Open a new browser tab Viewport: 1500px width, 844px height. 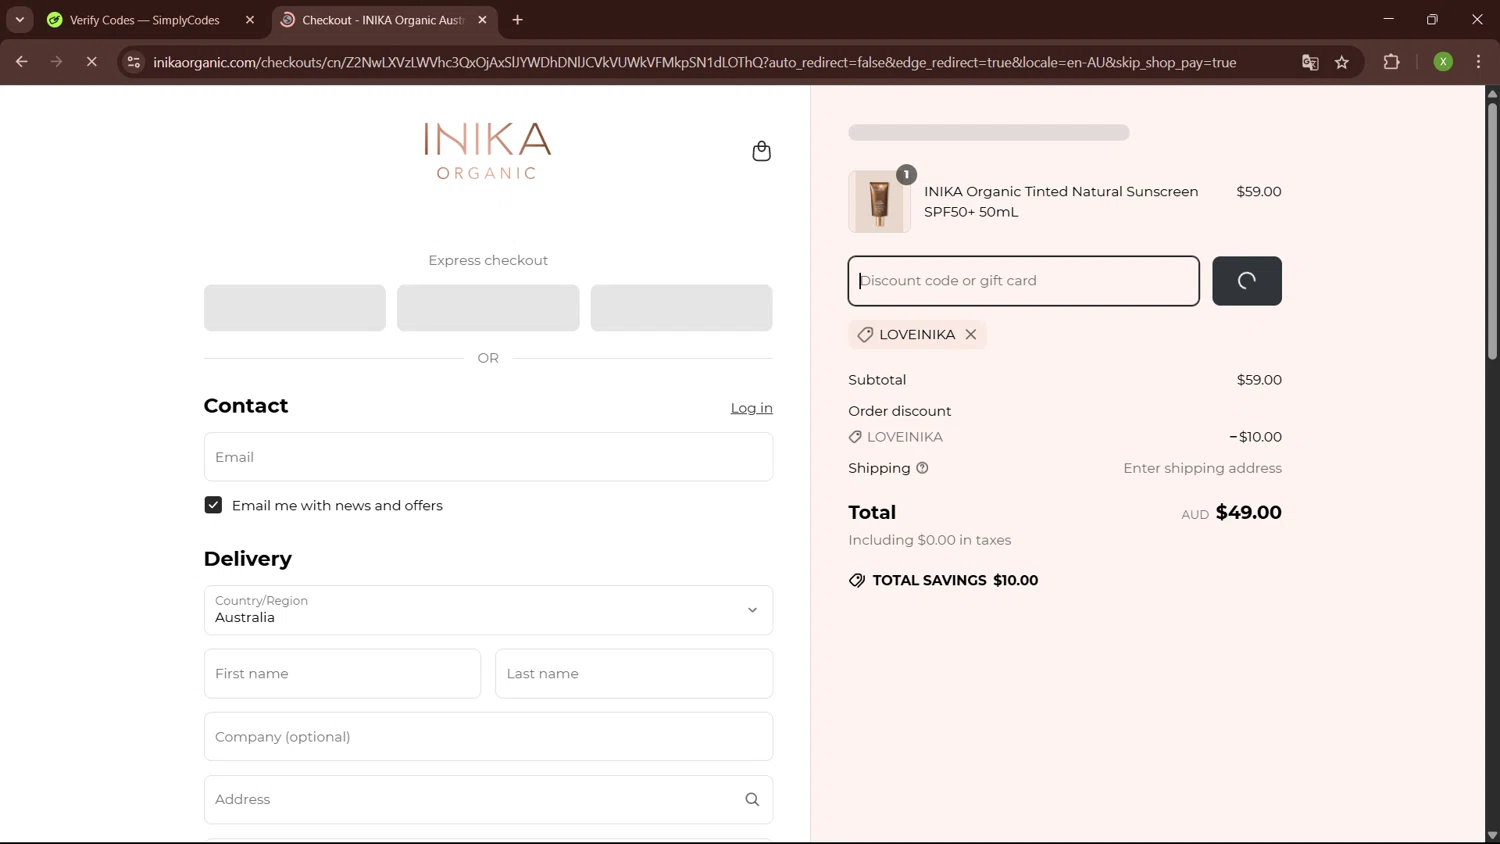coord(517,20)
